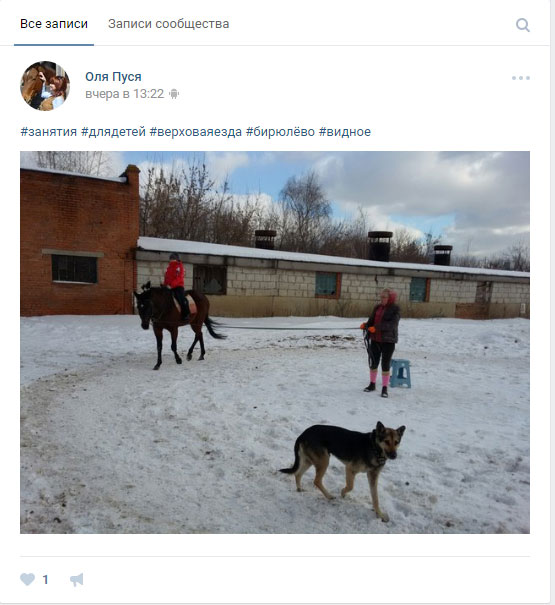This screenshot has height=605, width=555.
Task: Follow the #длядетей hashtag
Action: 113,132
